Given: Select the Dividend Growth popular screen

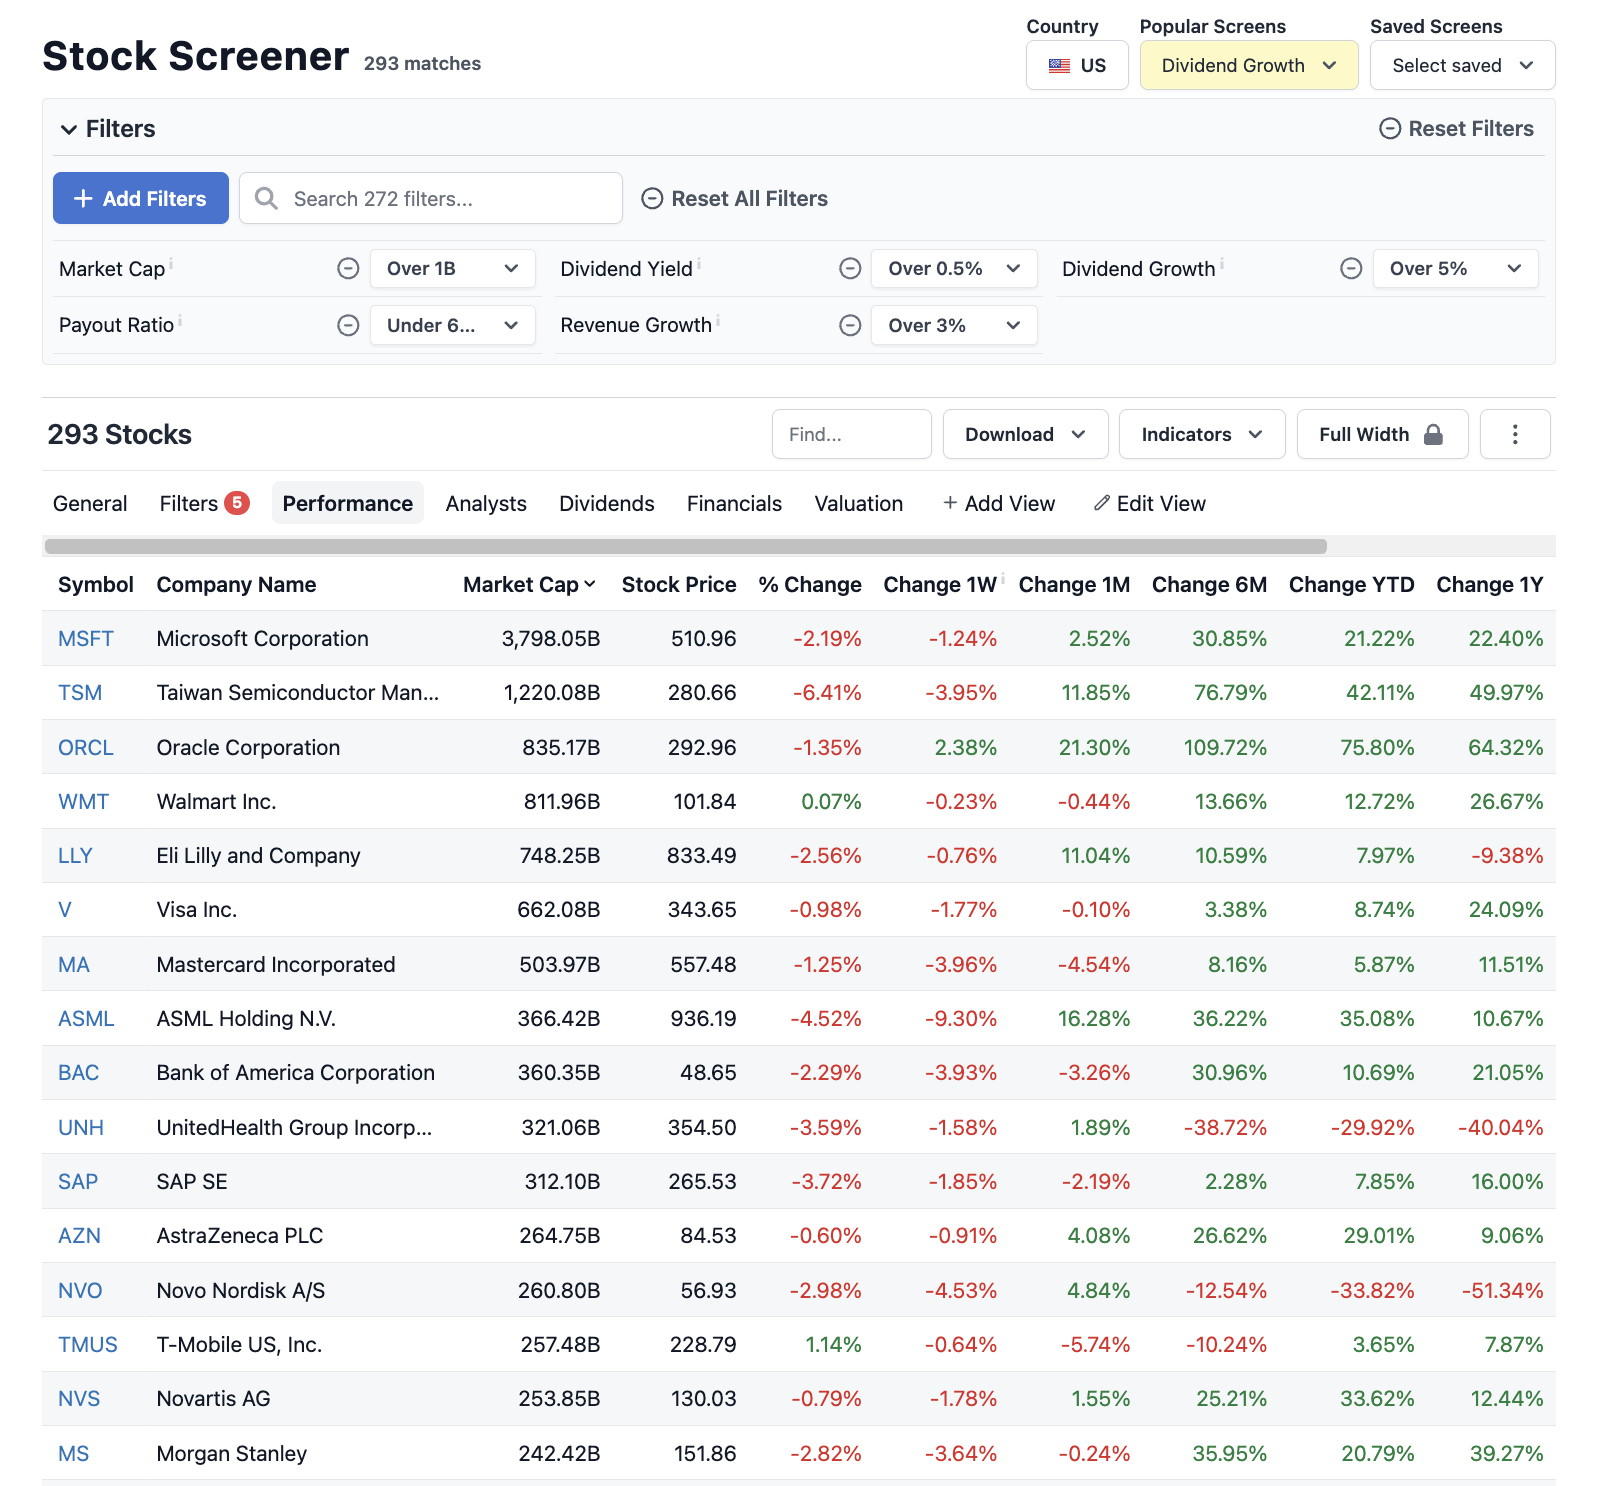Looking at the screenshot, I should [1248, 65].
